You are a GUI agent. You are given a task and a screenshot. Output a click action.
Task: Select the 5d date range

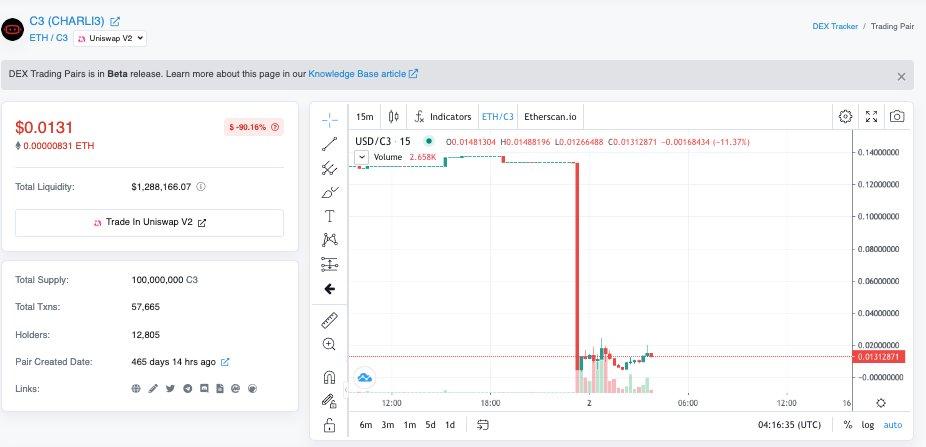pos(430,425)
